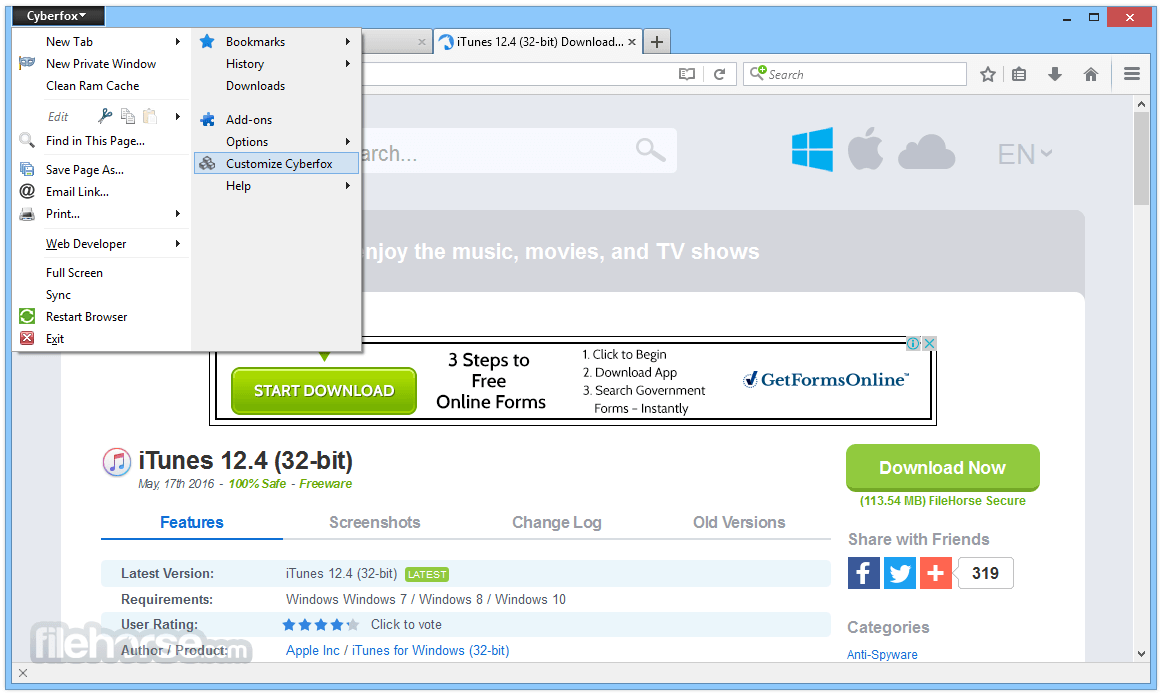The height and width of the screenshot is (694, 1162).
Task: Close the advertisement with X icon
Action: [929, 343]
